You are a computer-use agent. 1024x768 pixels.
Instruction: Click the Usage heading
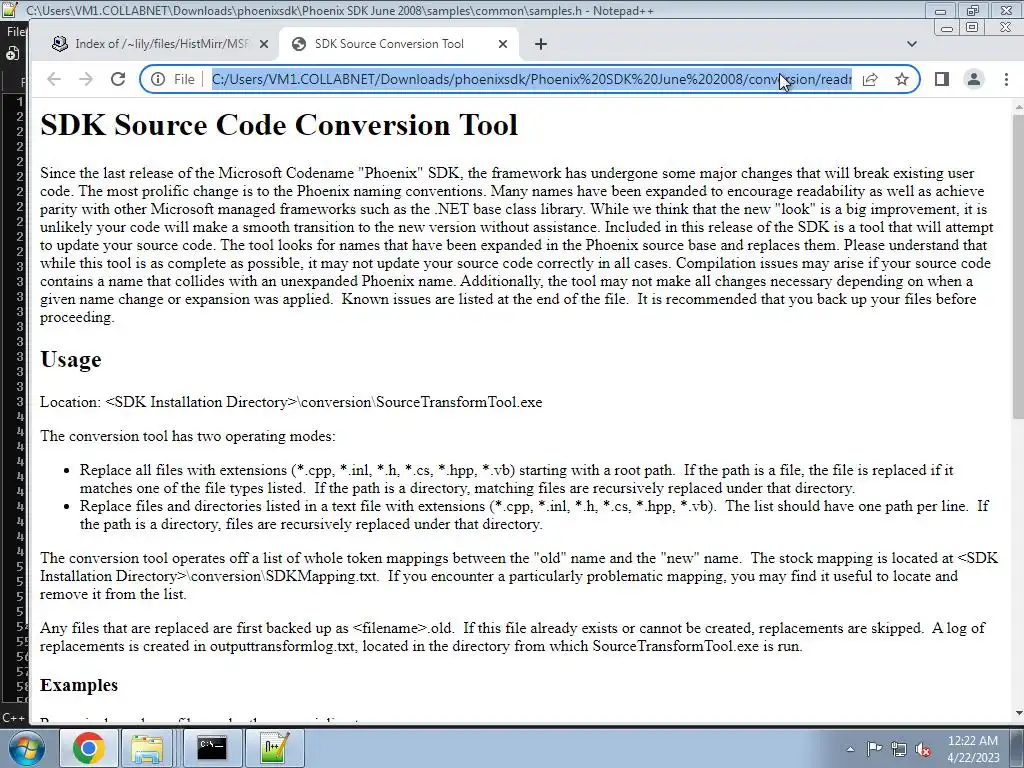tap(71, 359)
